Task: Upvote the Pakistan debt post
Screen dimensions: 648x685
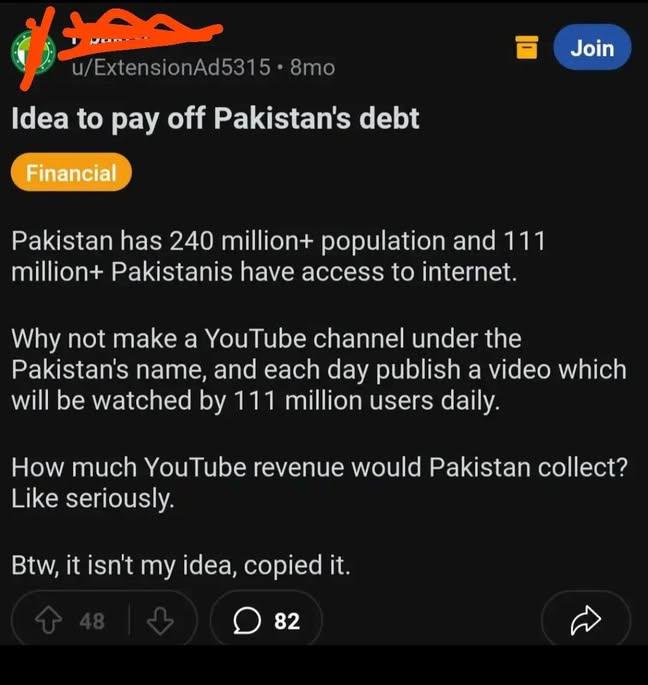Action: point(49,621)
